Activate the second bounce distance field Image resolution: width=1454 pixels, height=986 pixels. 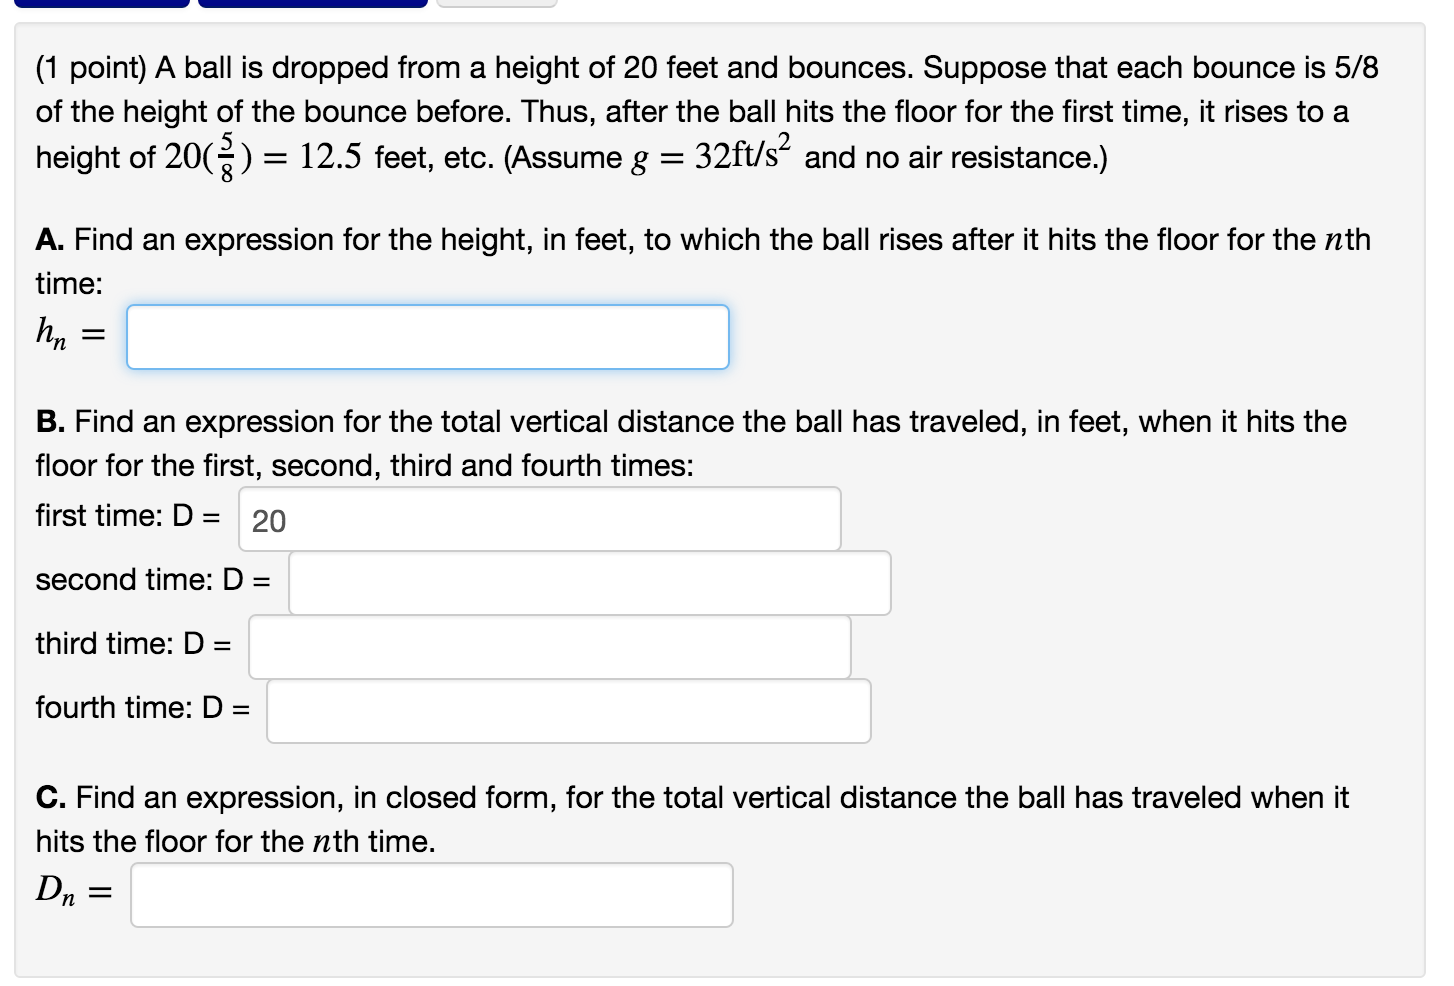click(590, 582)
